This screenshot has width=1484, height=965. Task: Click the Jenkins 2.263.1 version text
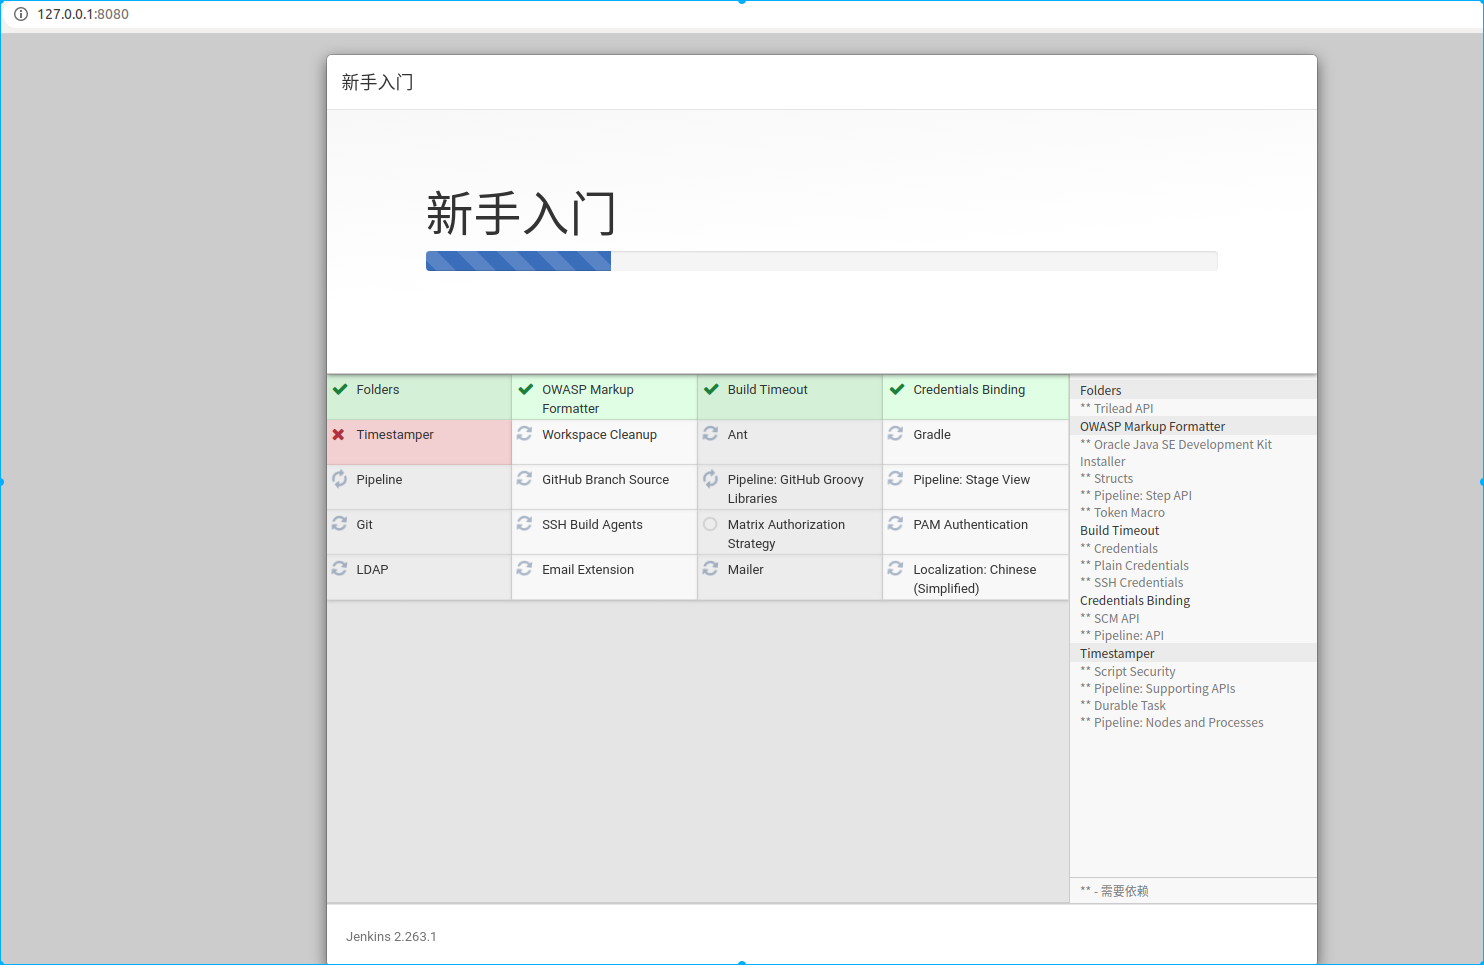coord(391,937)
